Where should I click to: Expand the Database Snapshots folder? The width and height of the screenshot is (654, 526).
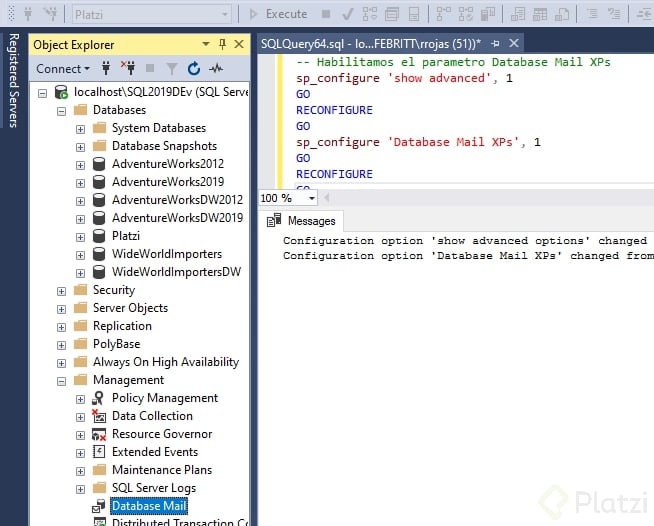(x=80, y=147)
